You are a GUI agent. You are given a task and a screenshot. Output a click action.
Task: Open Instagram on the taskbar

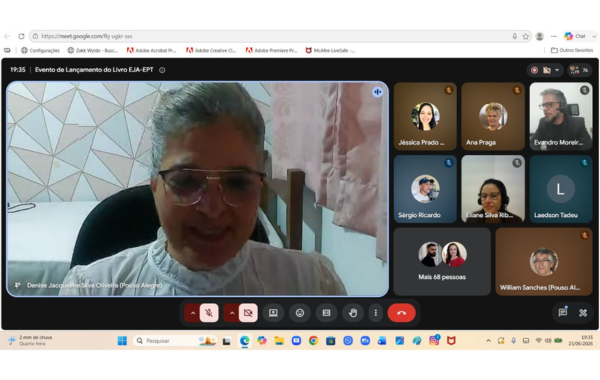[434, 341]
